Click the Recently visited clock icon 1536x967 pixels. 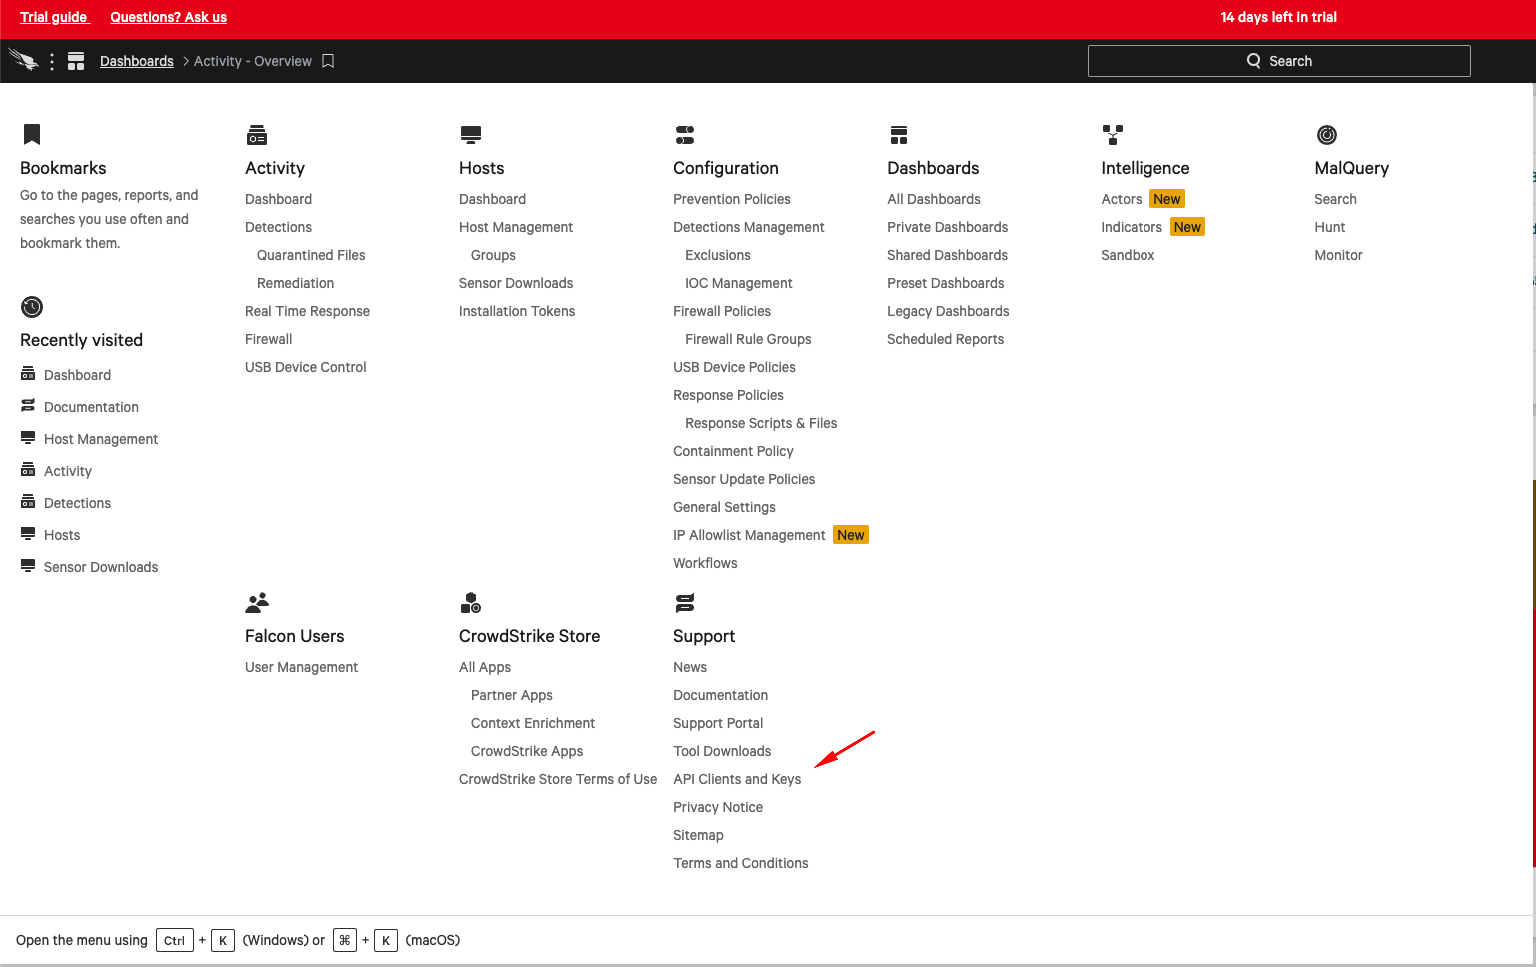point(32,307)
